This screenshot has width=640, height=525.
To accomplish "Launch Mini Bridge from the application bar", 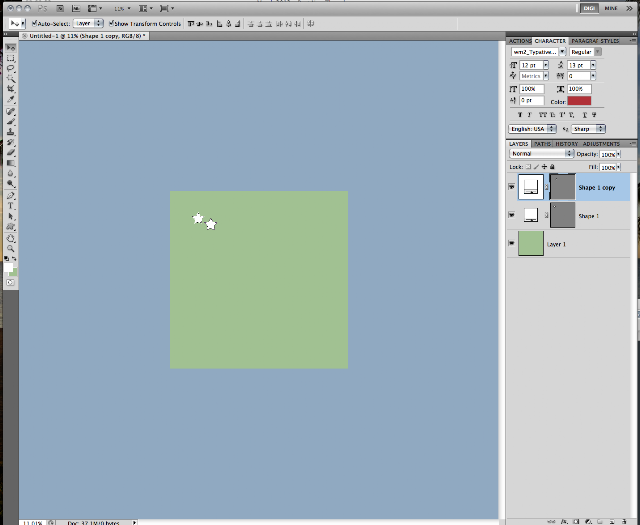I will pos(76,8).
